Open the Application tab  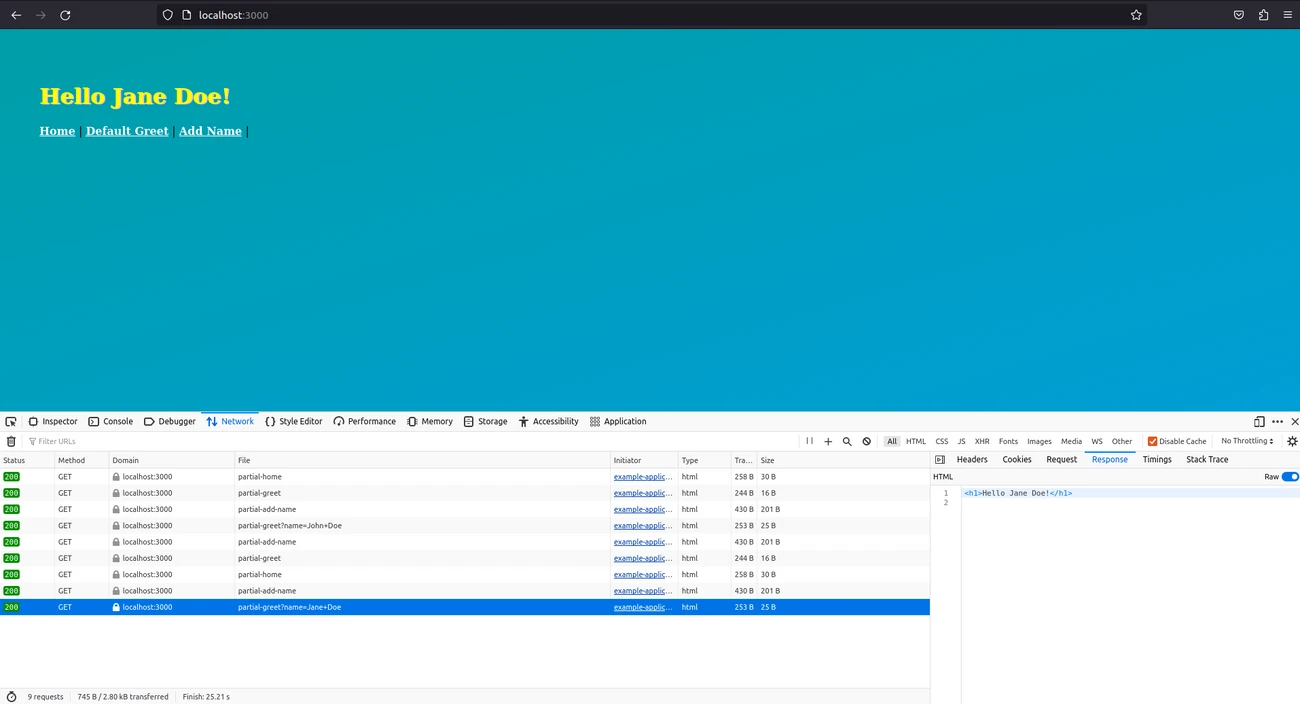(x=618, y=422)
